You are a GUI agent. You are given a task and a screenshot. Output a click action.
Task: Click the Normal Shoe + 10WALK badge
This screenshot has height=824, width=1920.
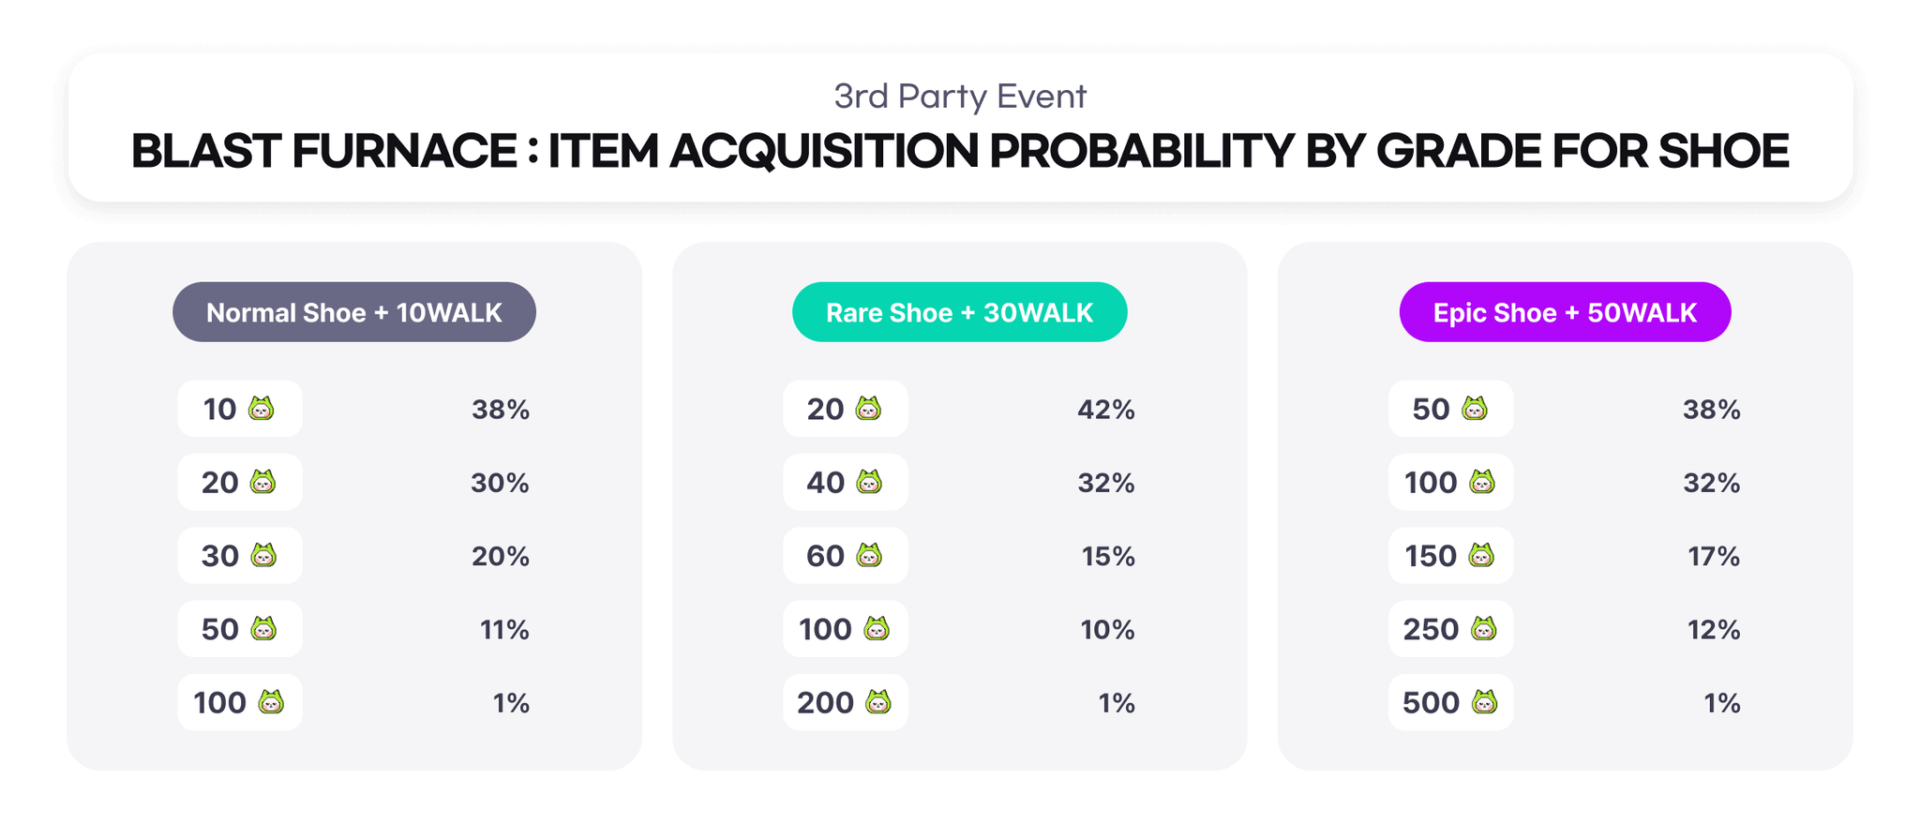coord(354,312)
